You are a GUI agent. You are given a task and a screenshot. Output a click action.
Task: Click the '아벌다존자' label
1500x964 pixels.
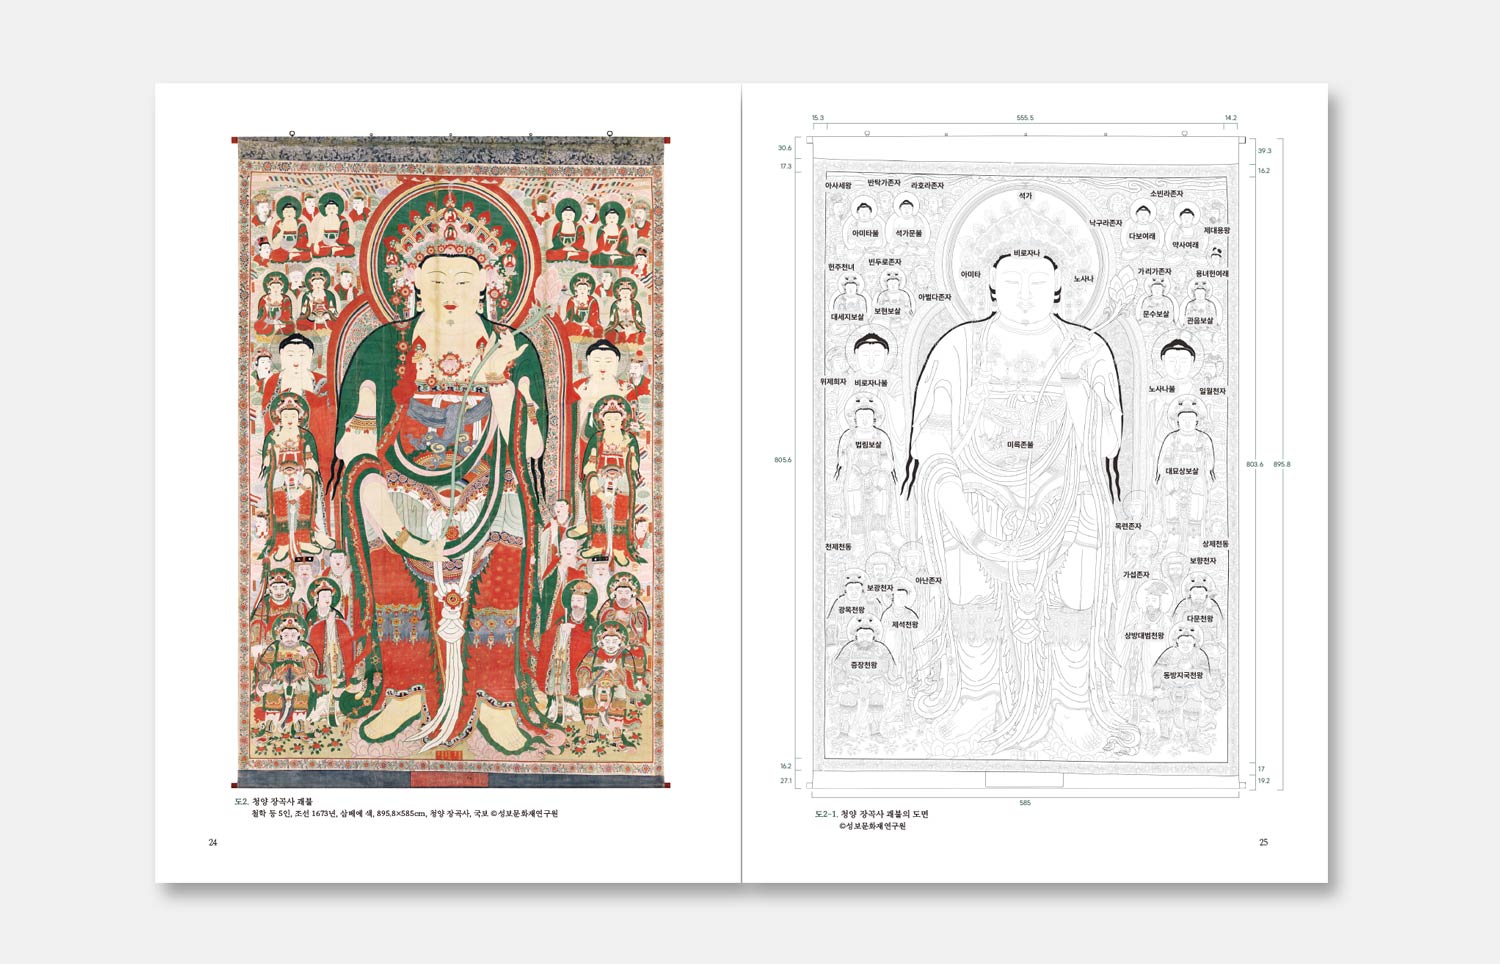[935, 297]
